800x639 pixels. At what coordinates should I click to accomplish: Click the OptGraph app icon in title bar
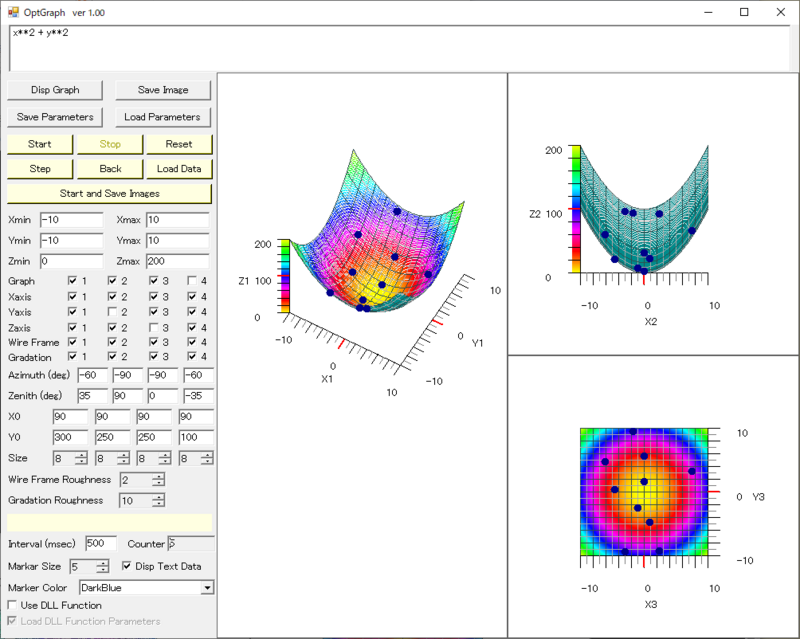14,12
